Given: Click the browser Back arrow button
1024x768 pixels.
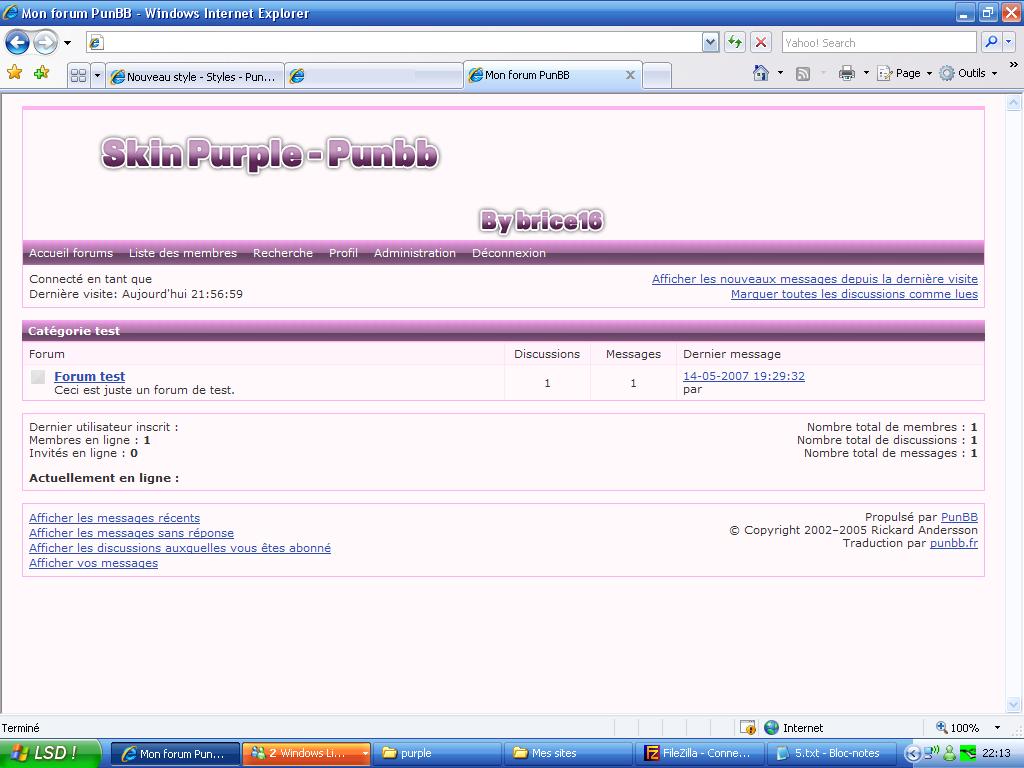Looking at the screenshot, I should pyautogui.click(x=17, y=43).
